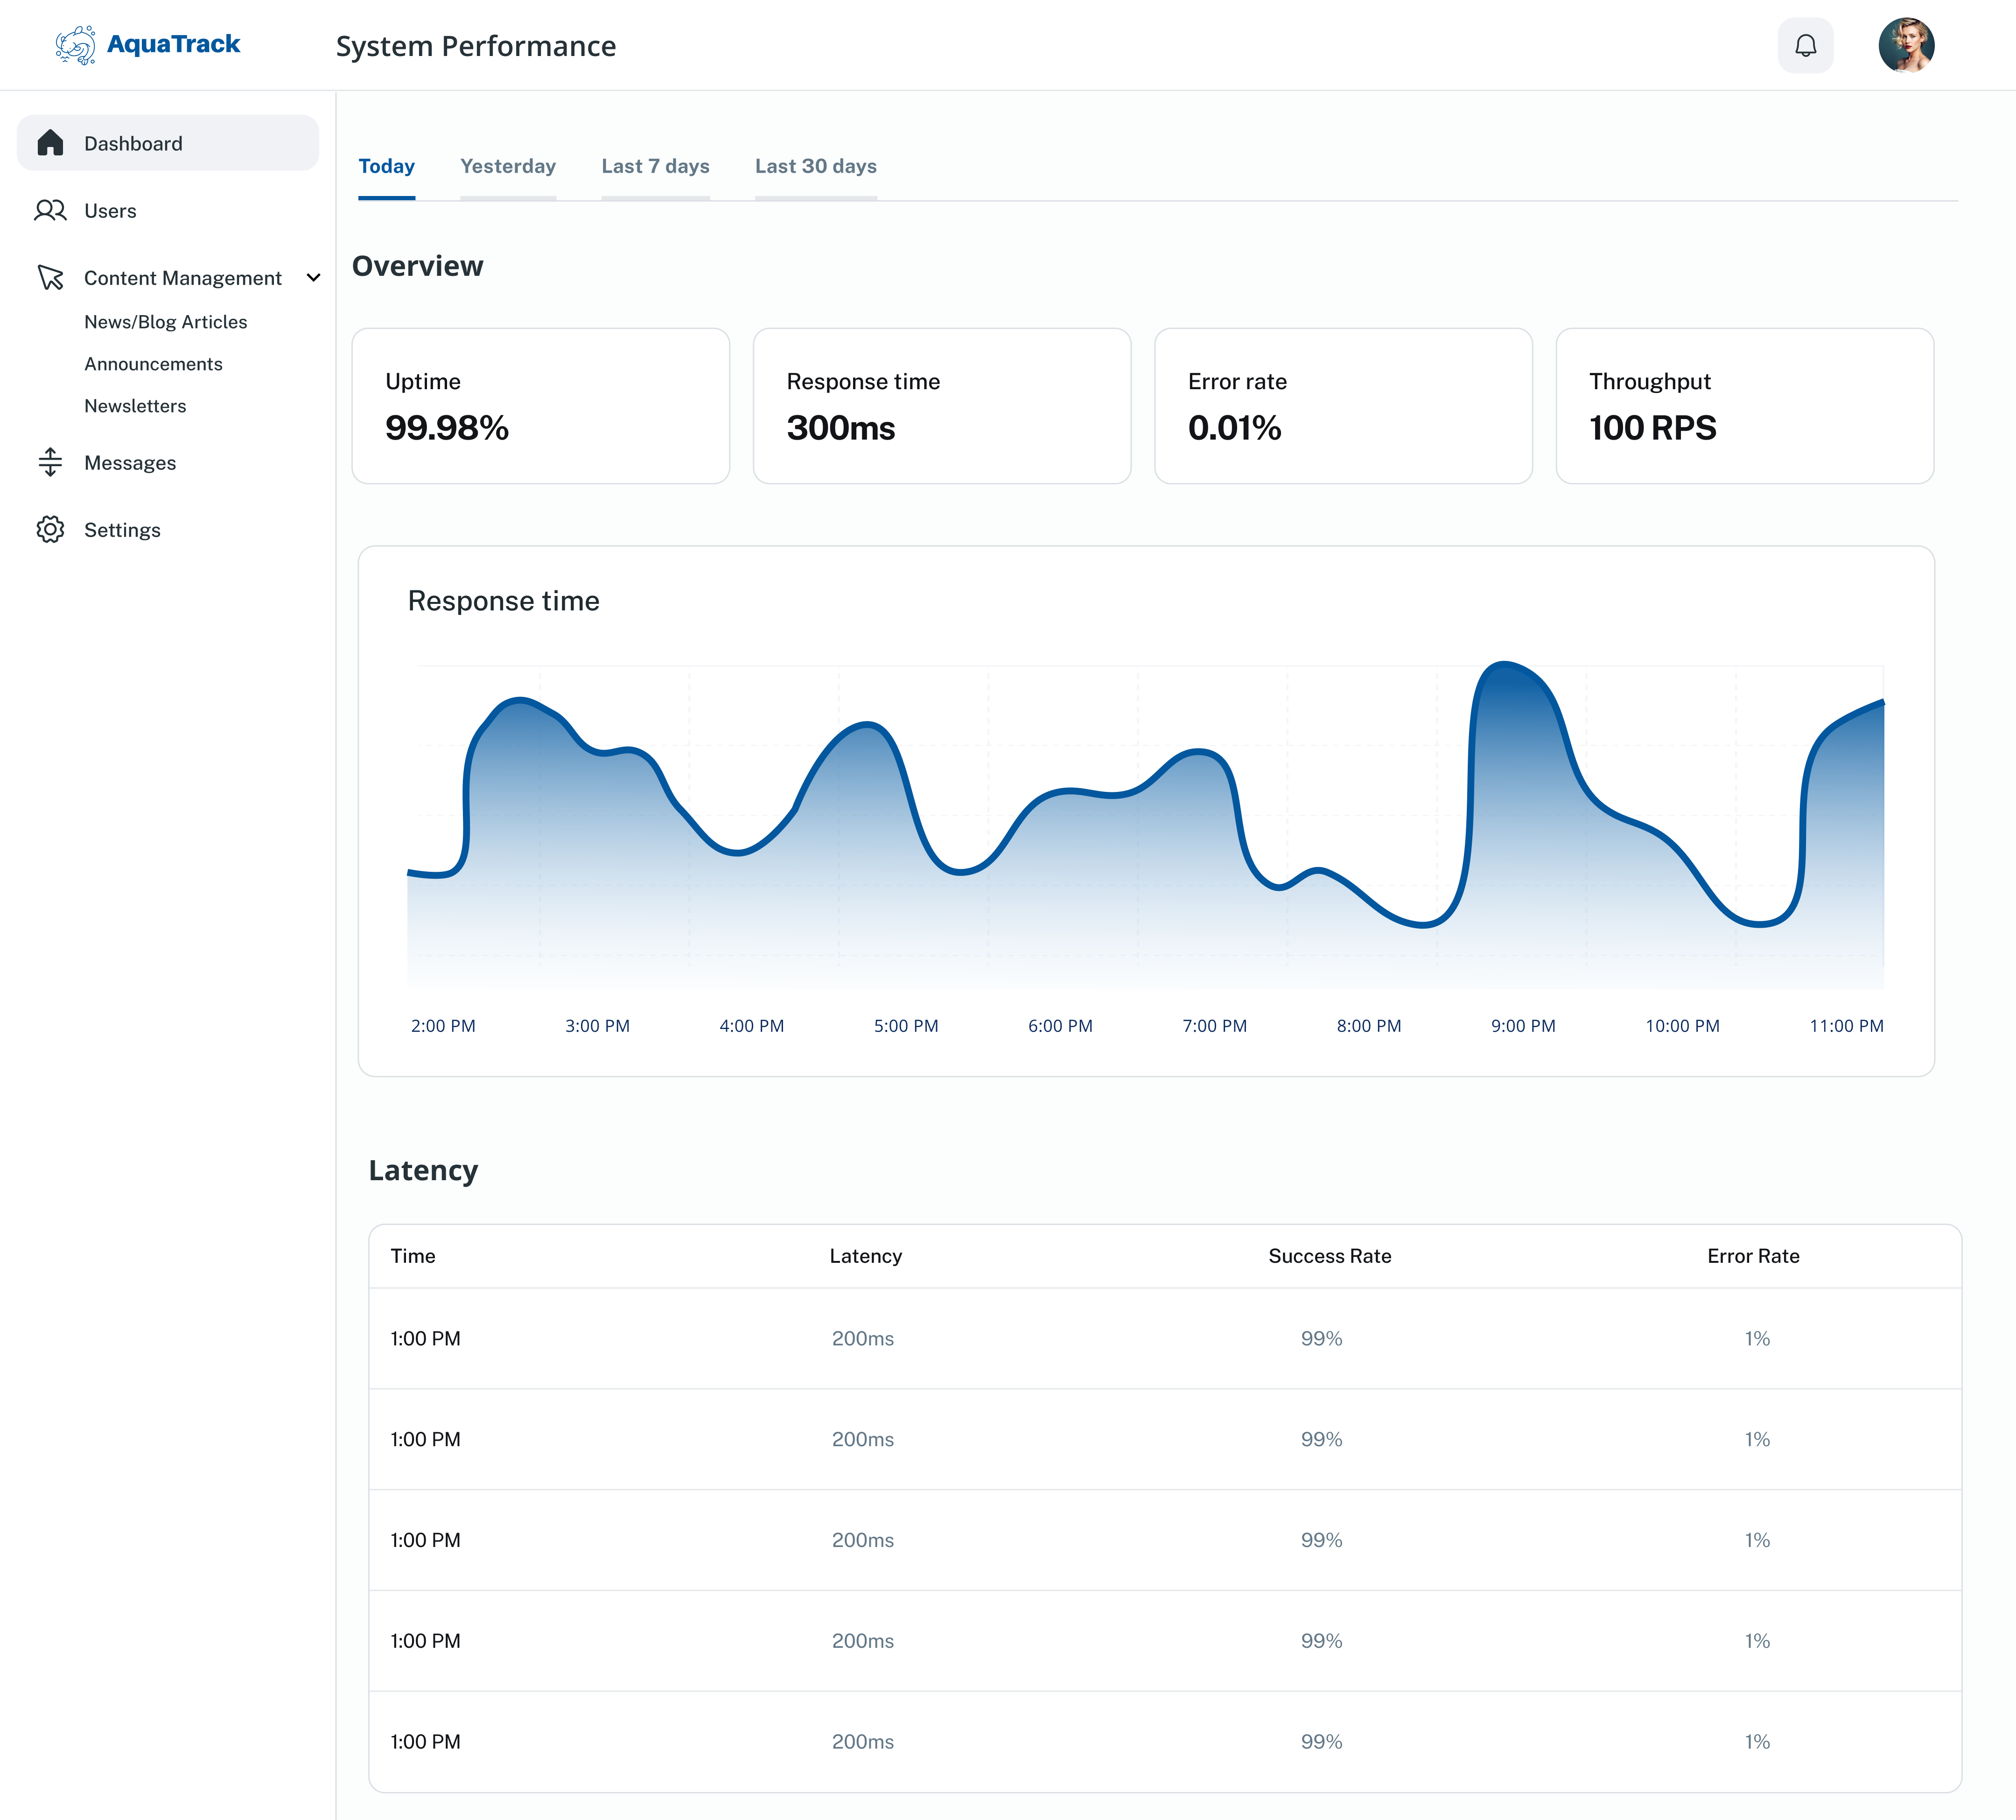Click the Uptime 99.98% card
Image resolution: width=2016 pixels, height=1820 pixels.
click(540, 406)
